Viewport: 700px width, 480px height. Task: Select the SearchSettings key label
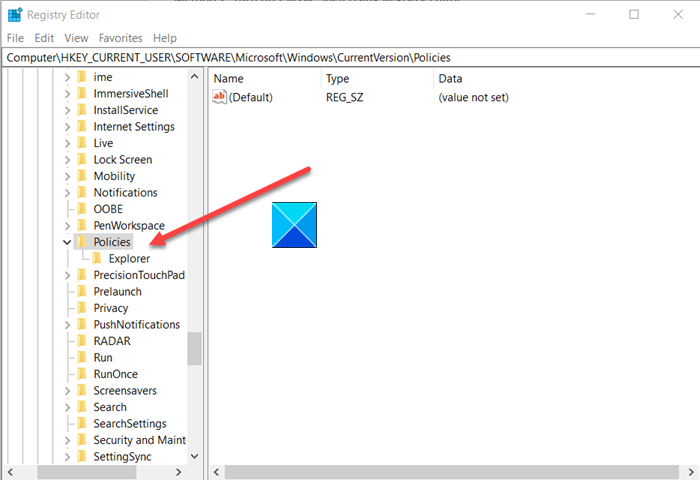[x=130, y=424]
